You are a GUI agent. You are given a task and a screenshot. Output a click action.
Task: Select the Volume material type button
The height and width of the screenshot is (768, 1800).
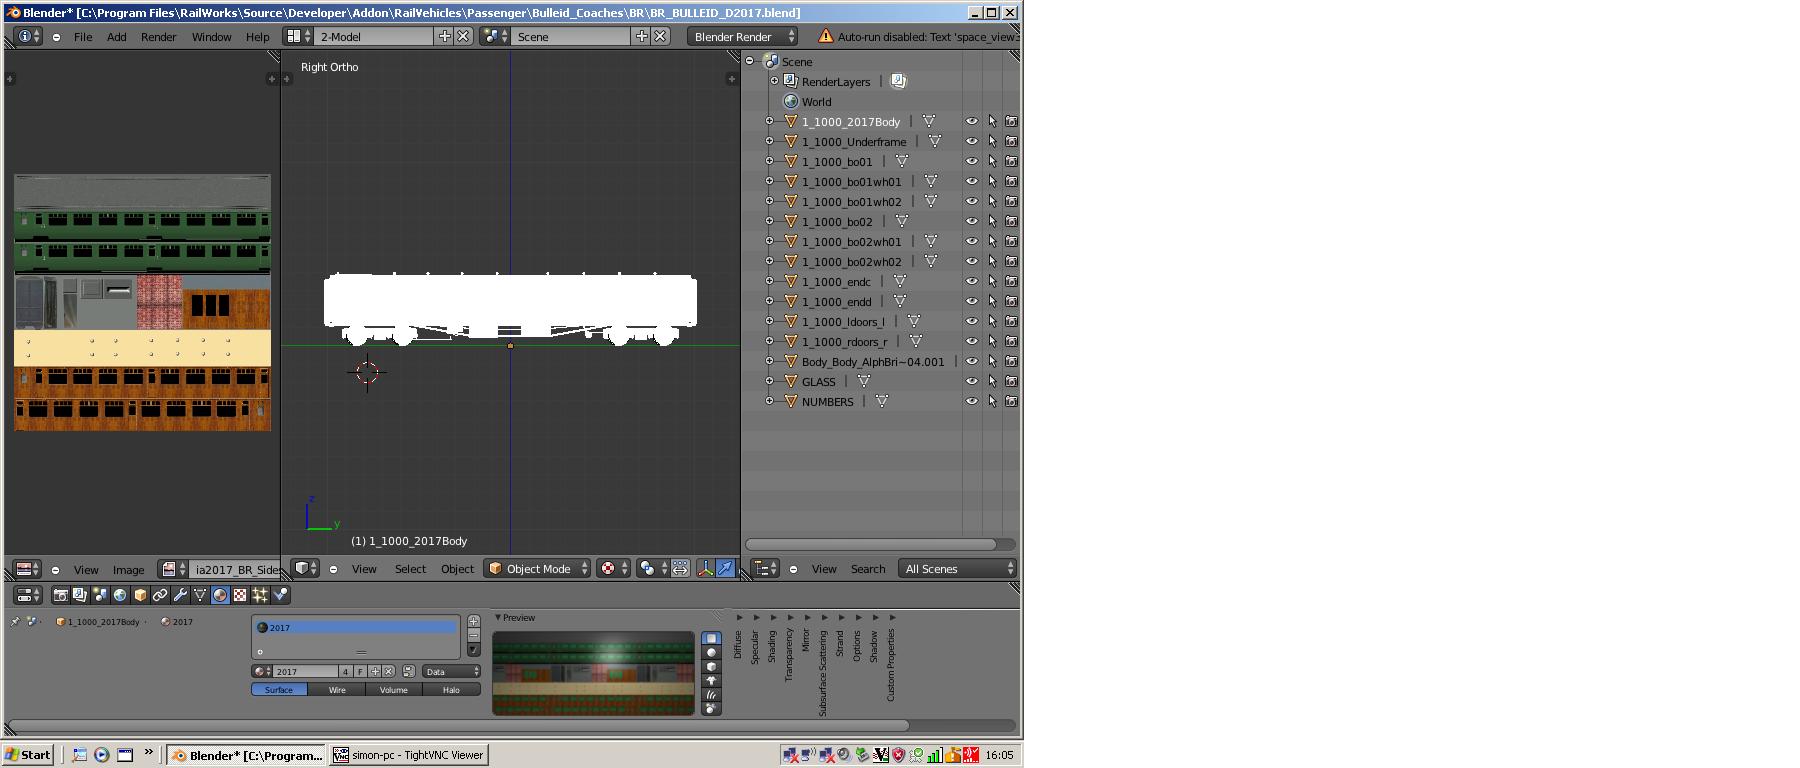tap(394, 690)
